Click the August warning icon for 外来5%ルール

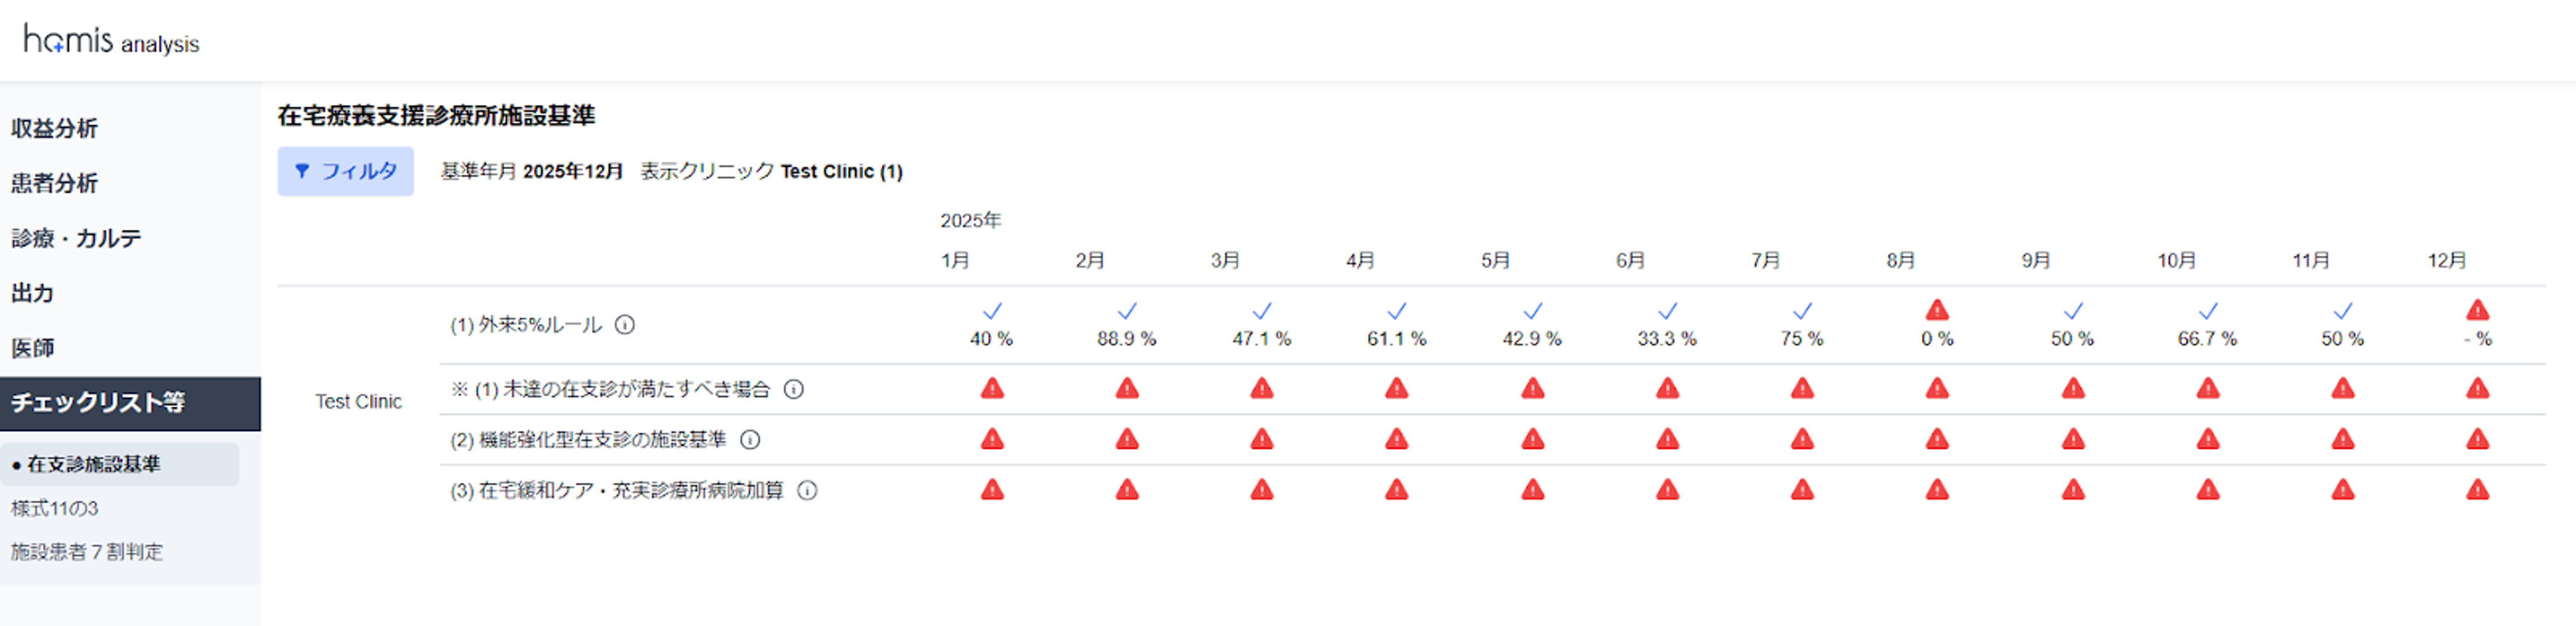point(1937,310)
